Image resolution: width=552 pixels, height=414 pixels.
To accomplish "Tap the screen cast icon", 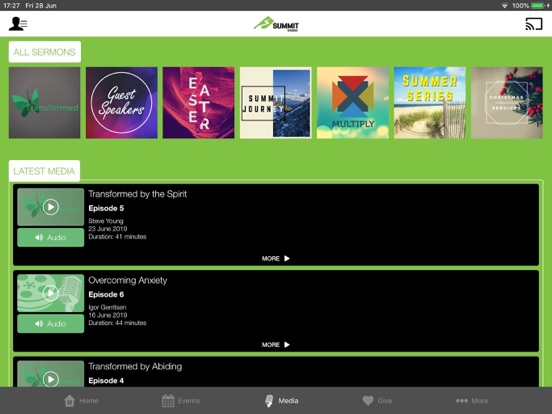I will 534,24.
